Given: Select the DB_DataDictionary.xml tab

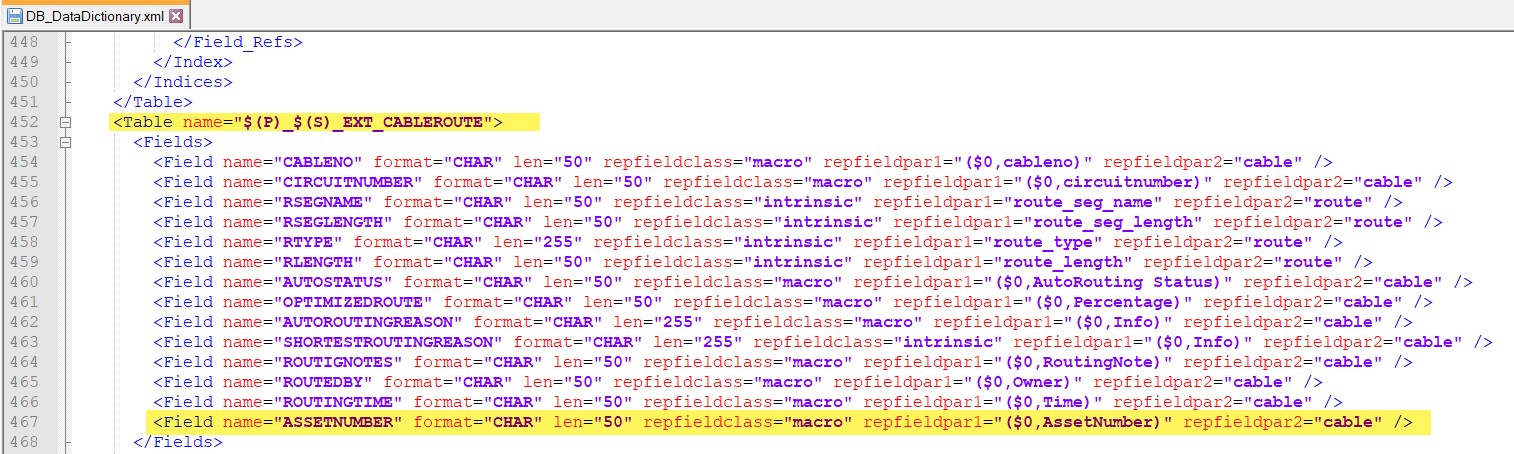Looking at the screenshot, I should 95,16.
